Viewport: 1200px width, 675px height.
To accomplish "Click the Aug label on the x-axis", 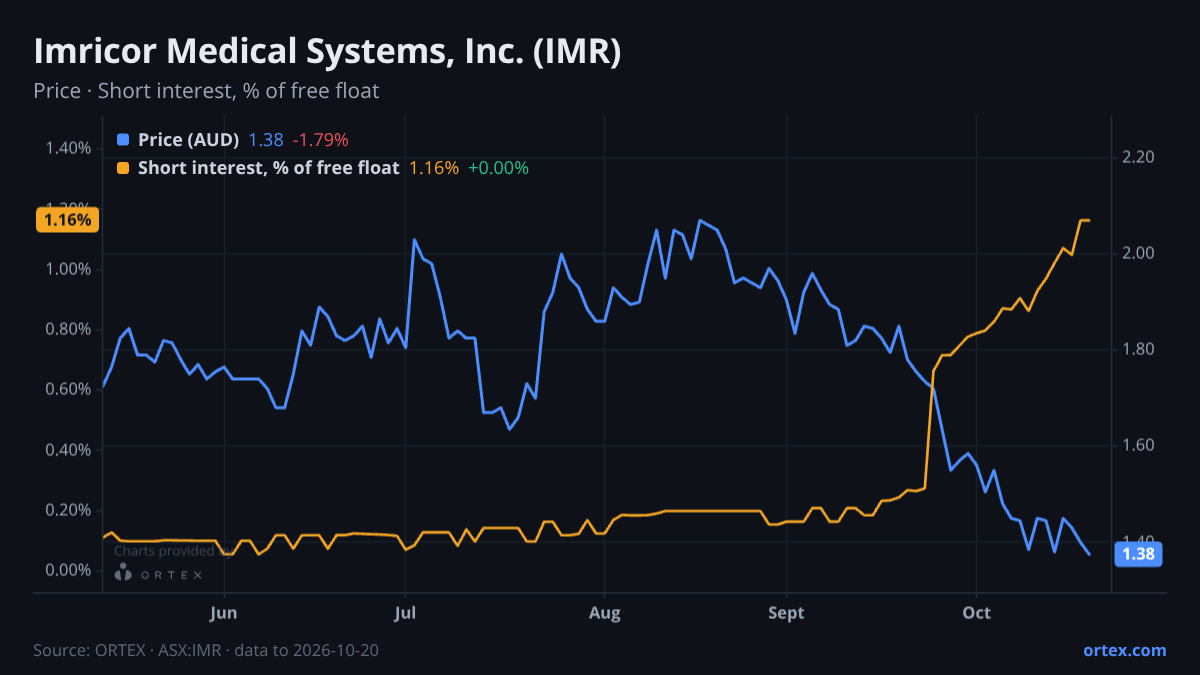I will pos(604,612).
